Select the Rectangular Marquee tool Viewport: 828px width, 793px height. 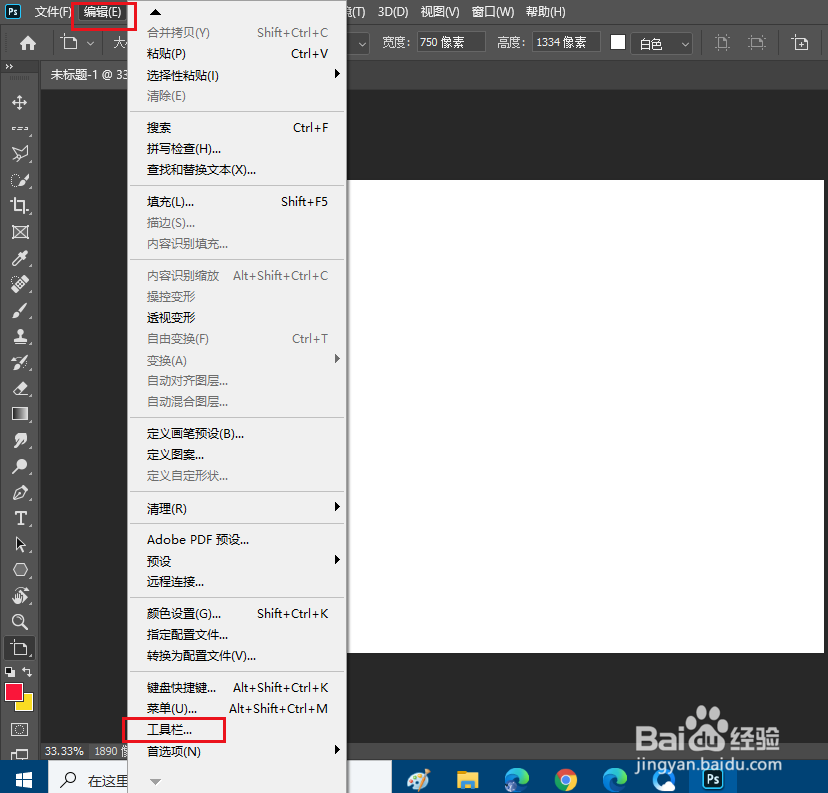[20, 128]
